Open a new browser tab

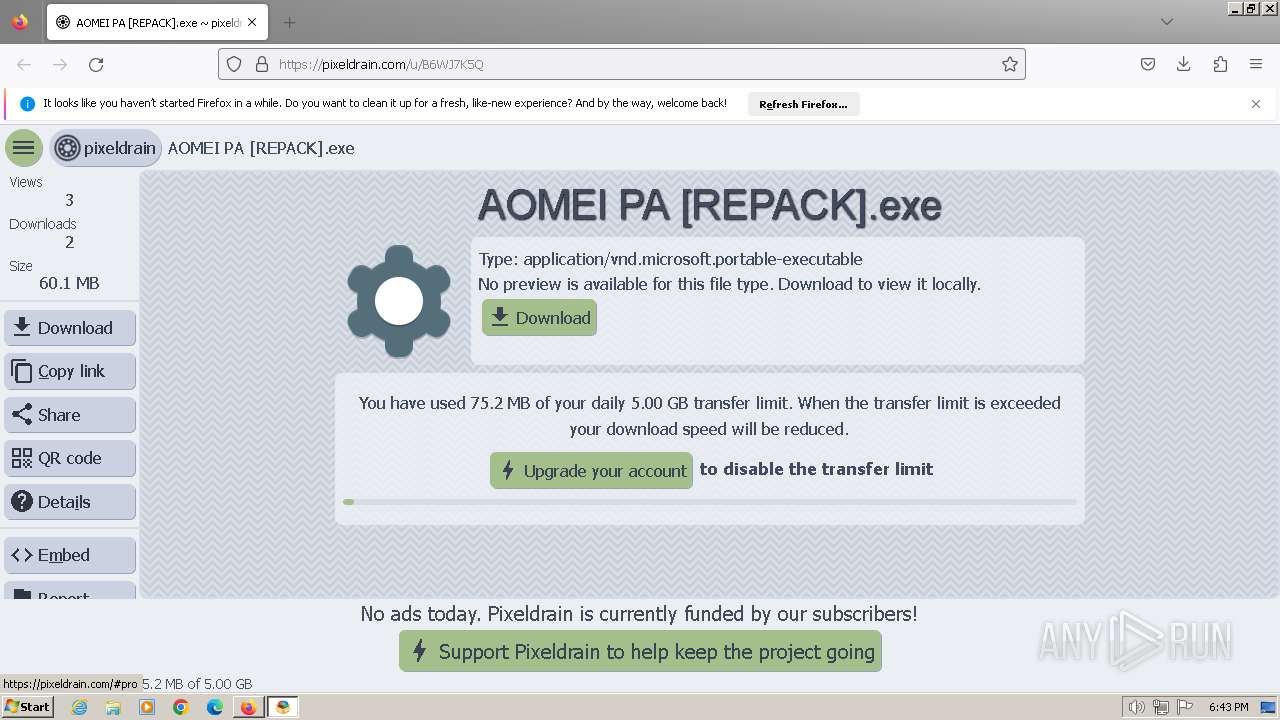[289, 22]
